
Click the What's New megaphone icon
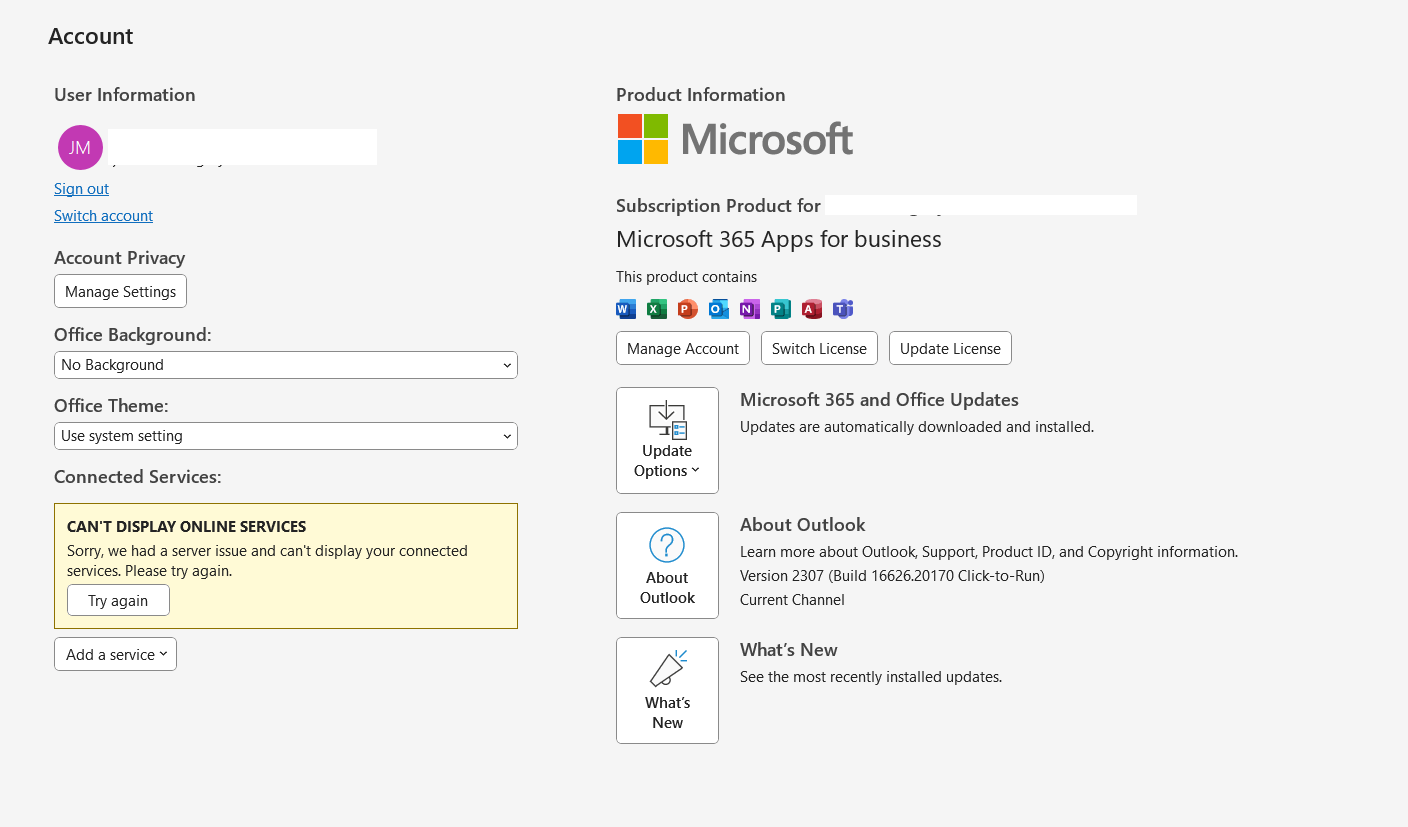coord(667,668)
